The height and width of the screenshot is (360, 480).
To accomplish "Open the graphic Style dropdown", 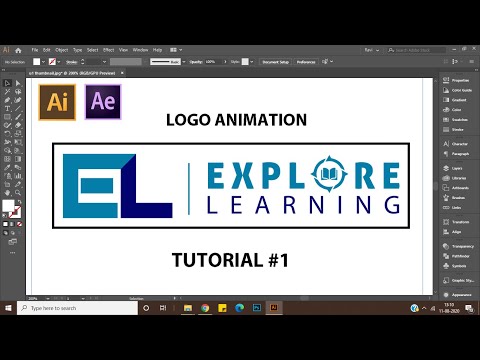I will click(x=252, y=62).
